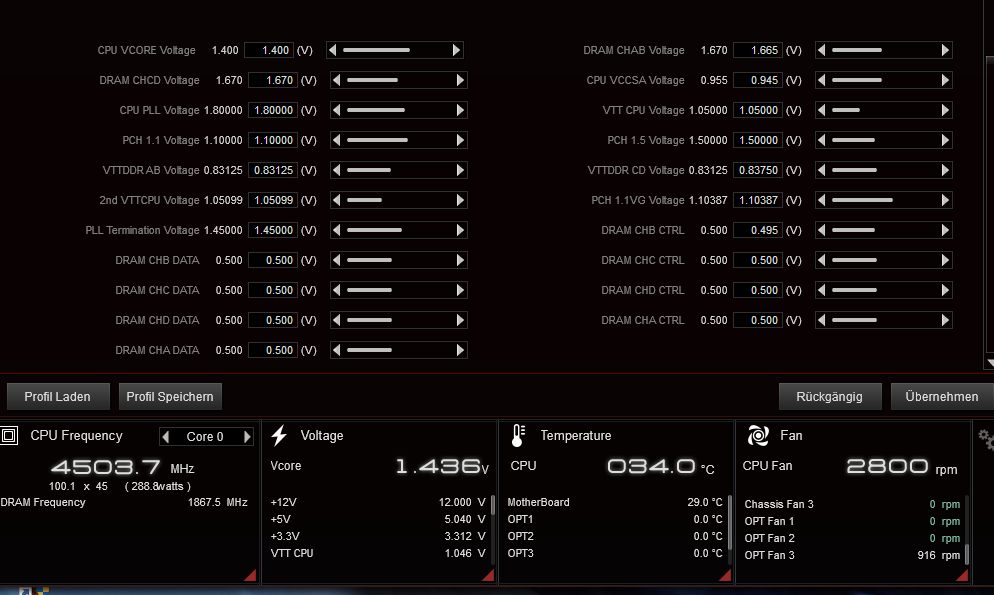Click the Rückgängig button
994x595 pixels.
830,397
